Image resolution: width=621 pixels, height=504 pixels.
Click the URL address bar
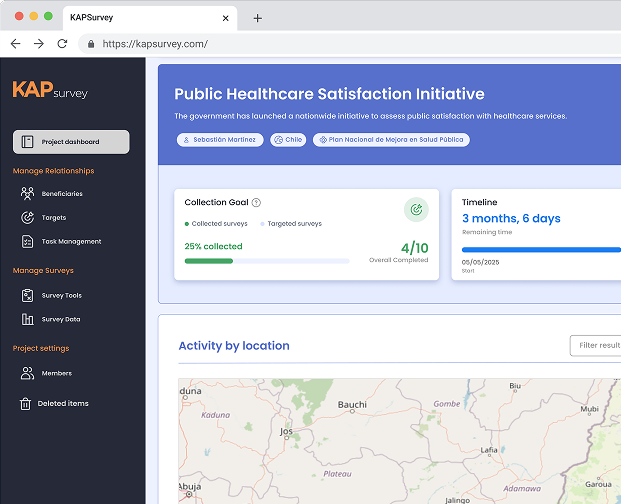click(x=349, y=44)
